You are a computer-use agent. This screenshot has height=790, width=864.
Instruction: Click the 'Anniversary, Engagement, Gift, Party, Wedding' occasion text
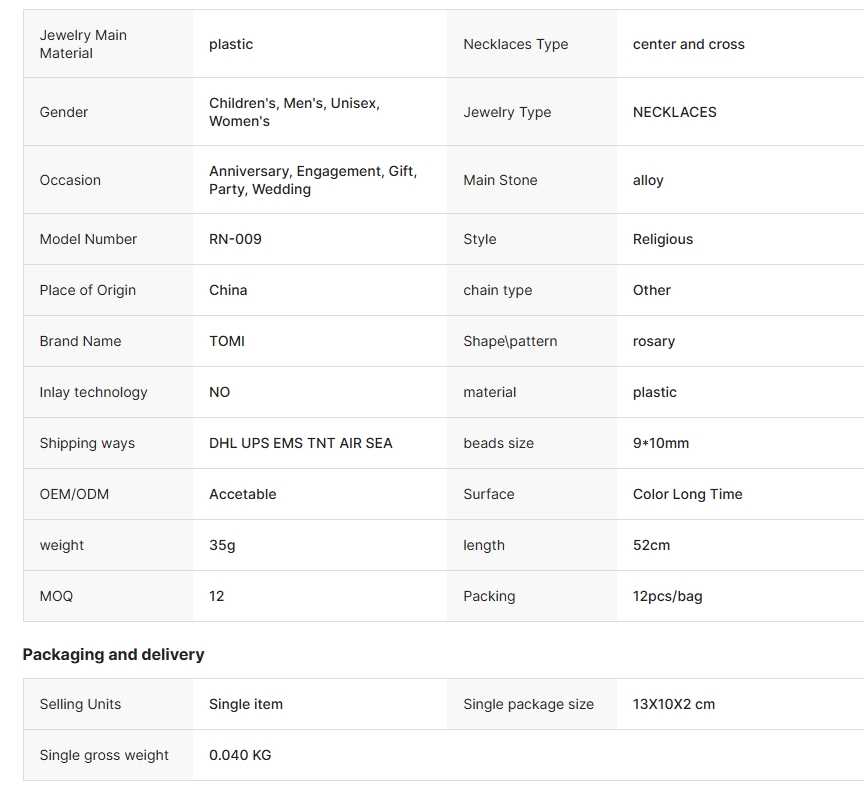(x=312, y=180)
